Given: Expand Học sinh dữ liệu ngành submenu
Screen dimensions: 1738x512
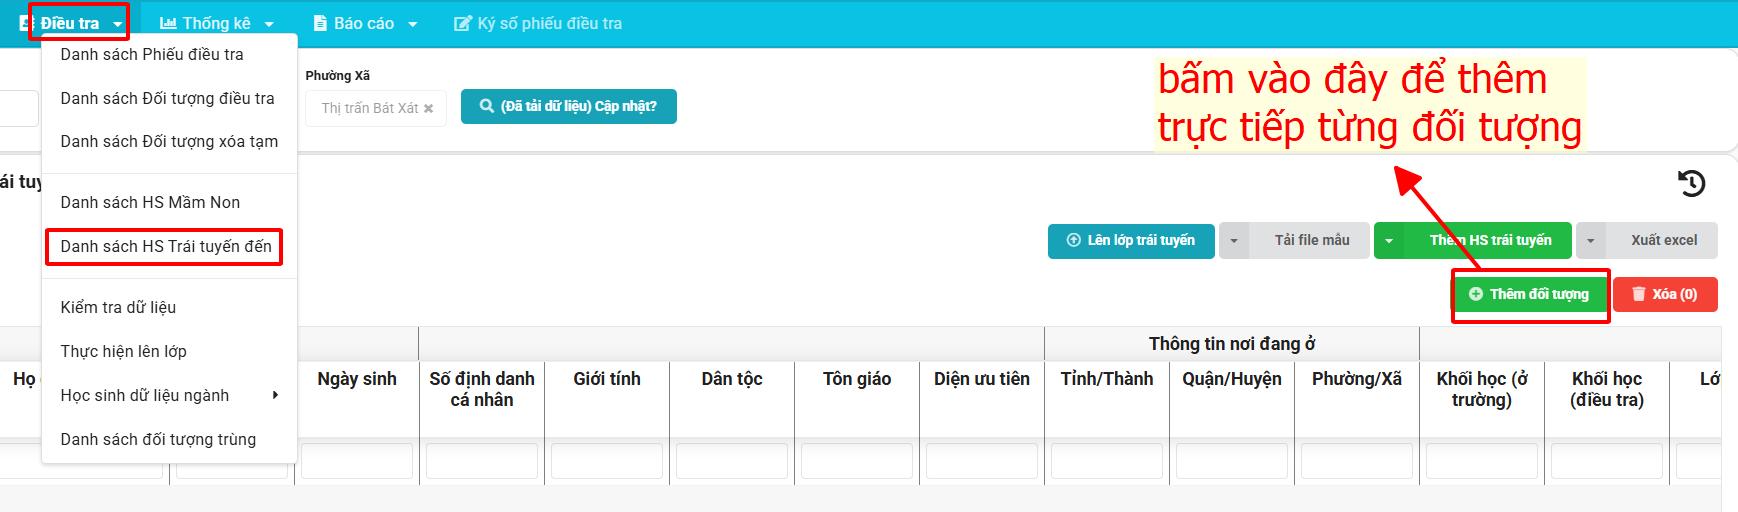Looking at the screenshot, I should [x=275, y=395].
